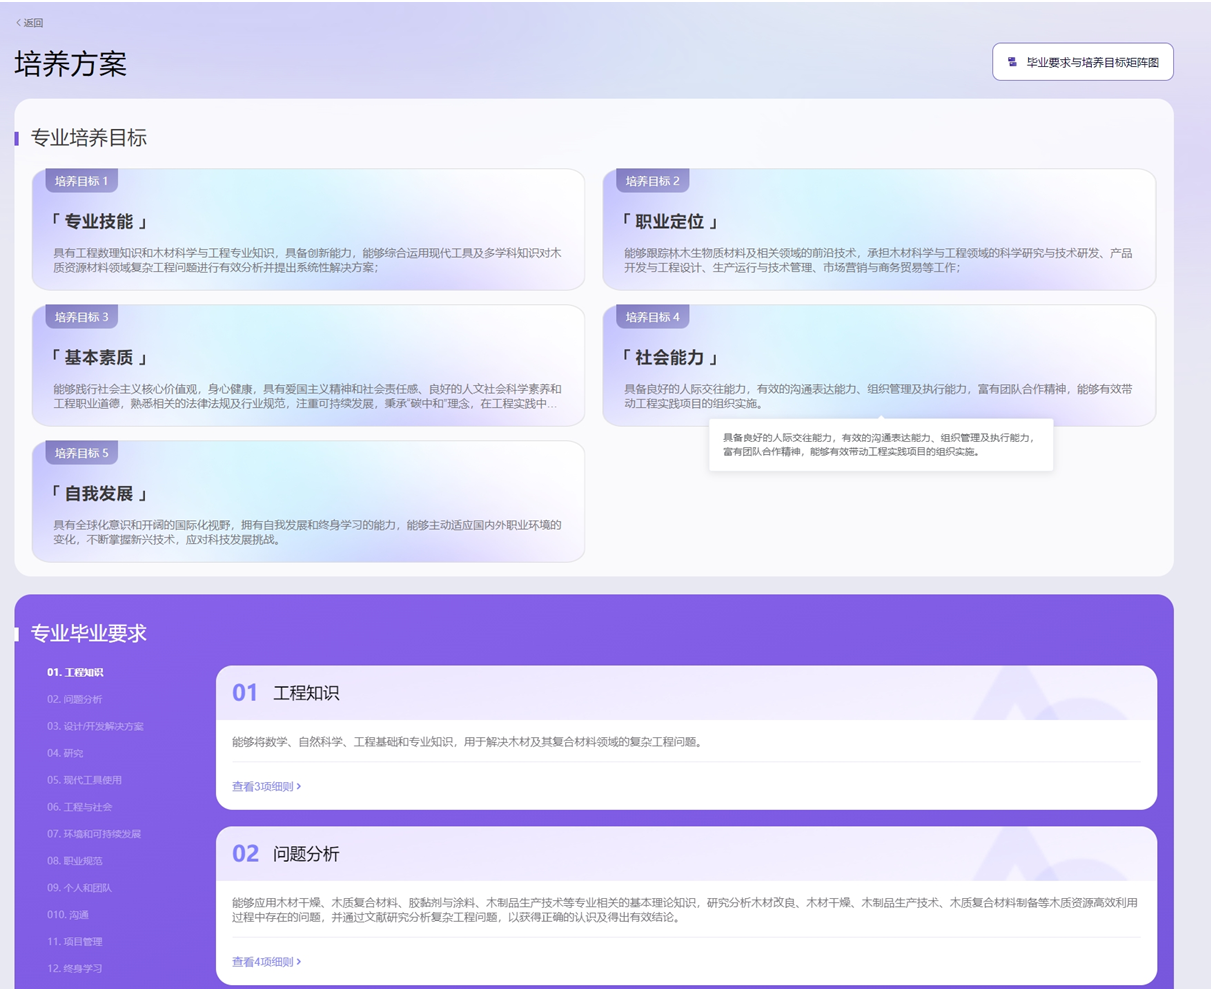
Task: Open the 培养目标 2 职业定位 card
Action: point(878,230)
